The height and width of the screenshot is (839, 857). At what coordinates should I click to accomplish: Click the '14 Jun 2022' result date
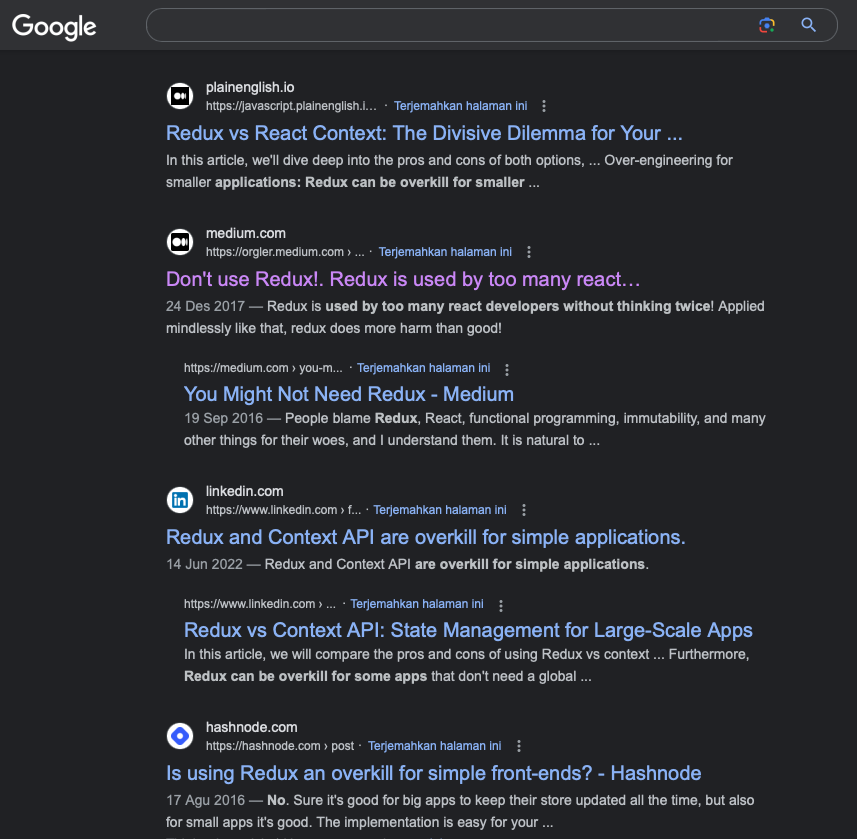pyautogui.click(x=204, y=565)
